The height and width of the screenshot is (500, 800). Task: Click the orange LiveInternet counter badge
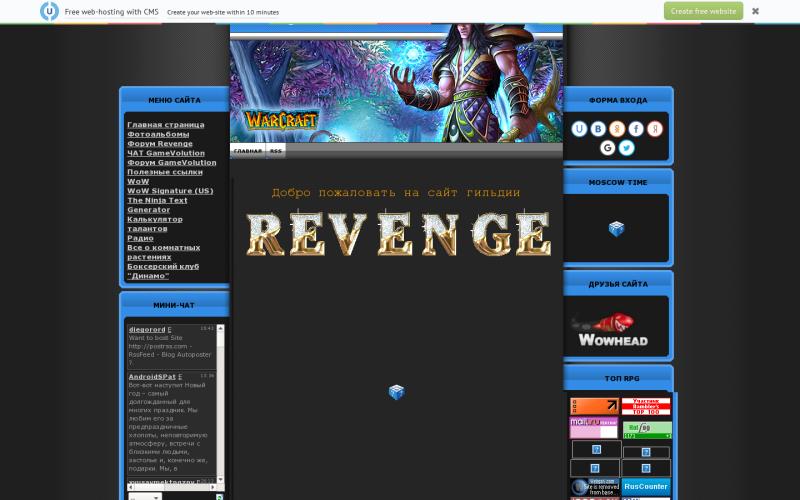(x=594, y=406)
